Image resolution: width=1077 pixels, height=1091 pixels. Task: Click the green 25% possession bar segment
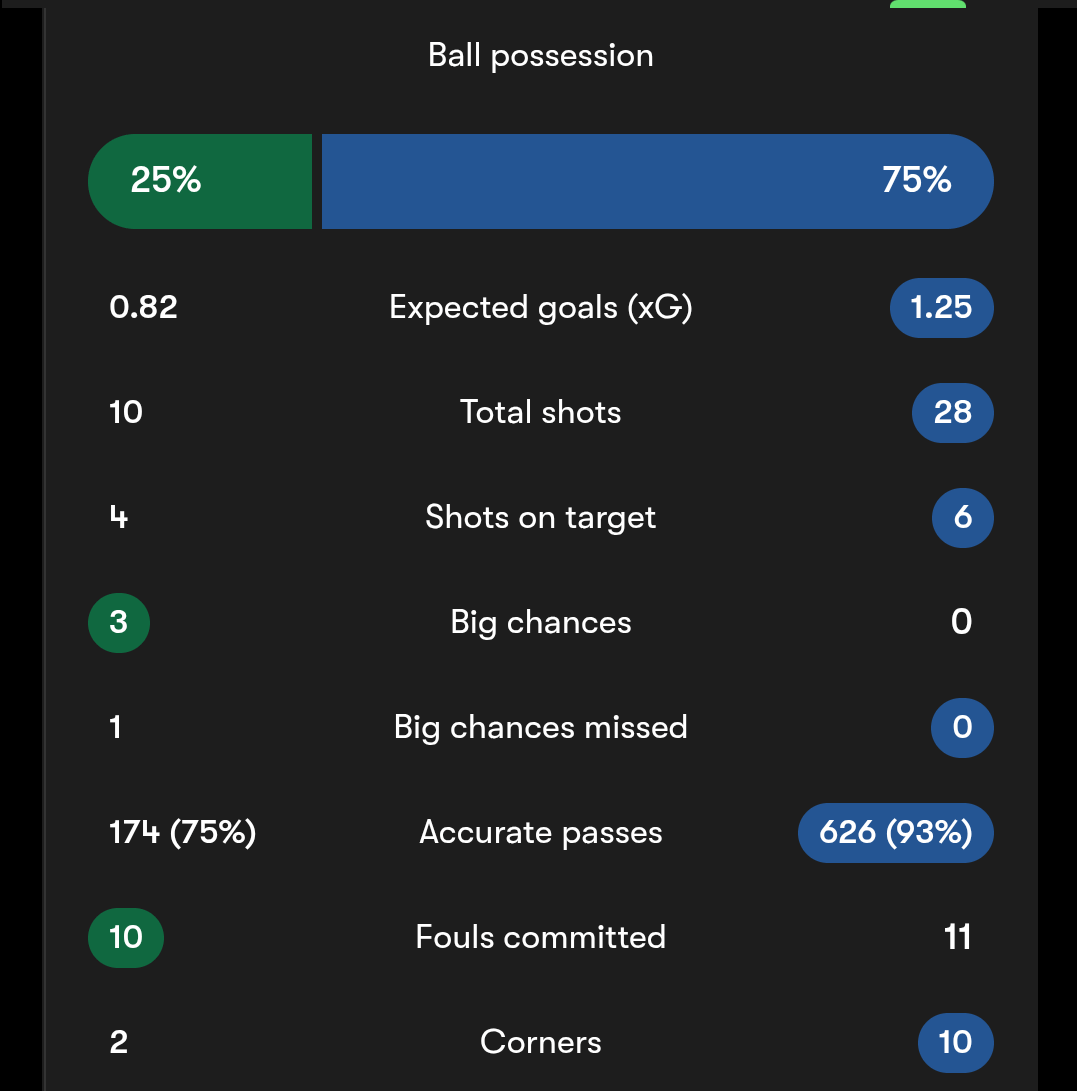coord(200,181)
